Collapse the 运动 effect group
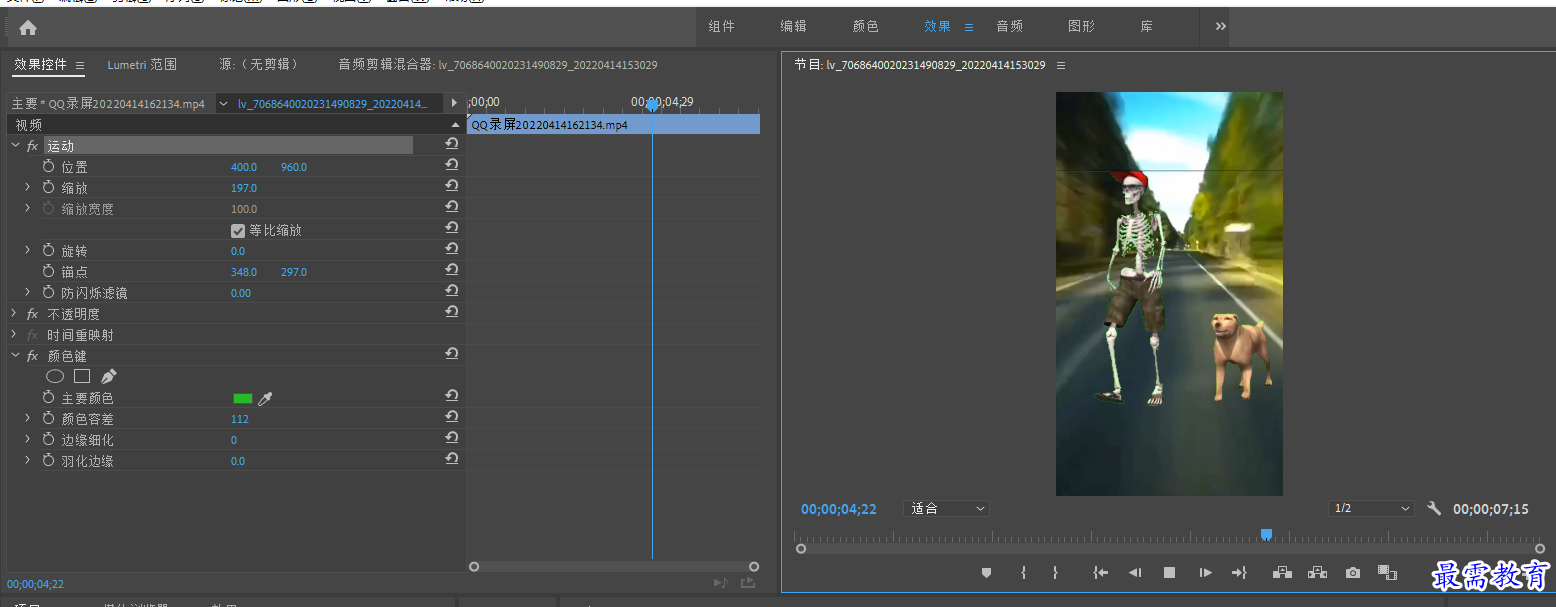 (15, 146)
